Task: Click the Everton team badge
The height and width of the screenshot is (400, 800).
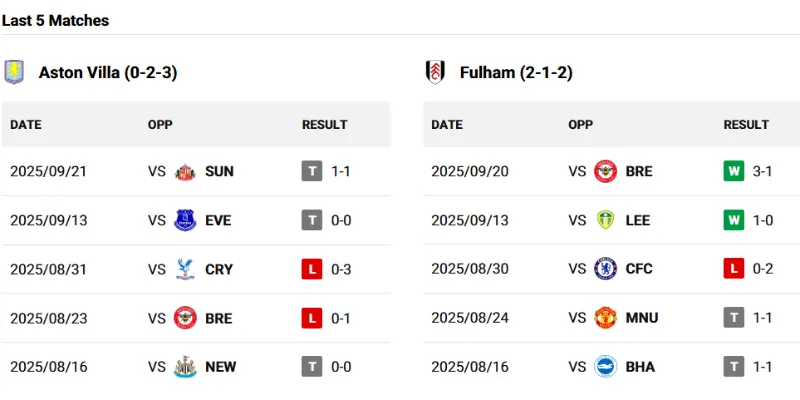Action: pos(185,220)
